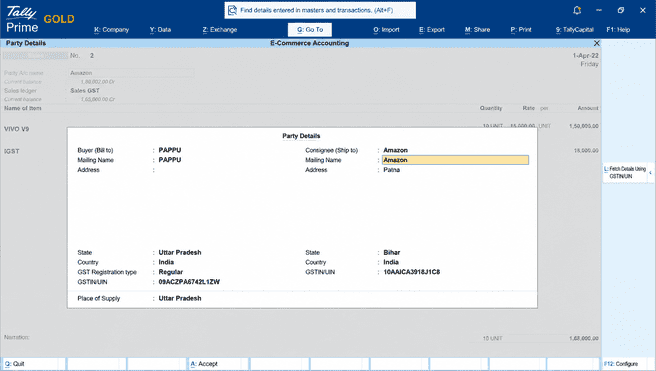Click Consignee (Ship to) value Amazon
Image resolution: width=656 pixels, height=371 pixels.
[x=395, y=150]
